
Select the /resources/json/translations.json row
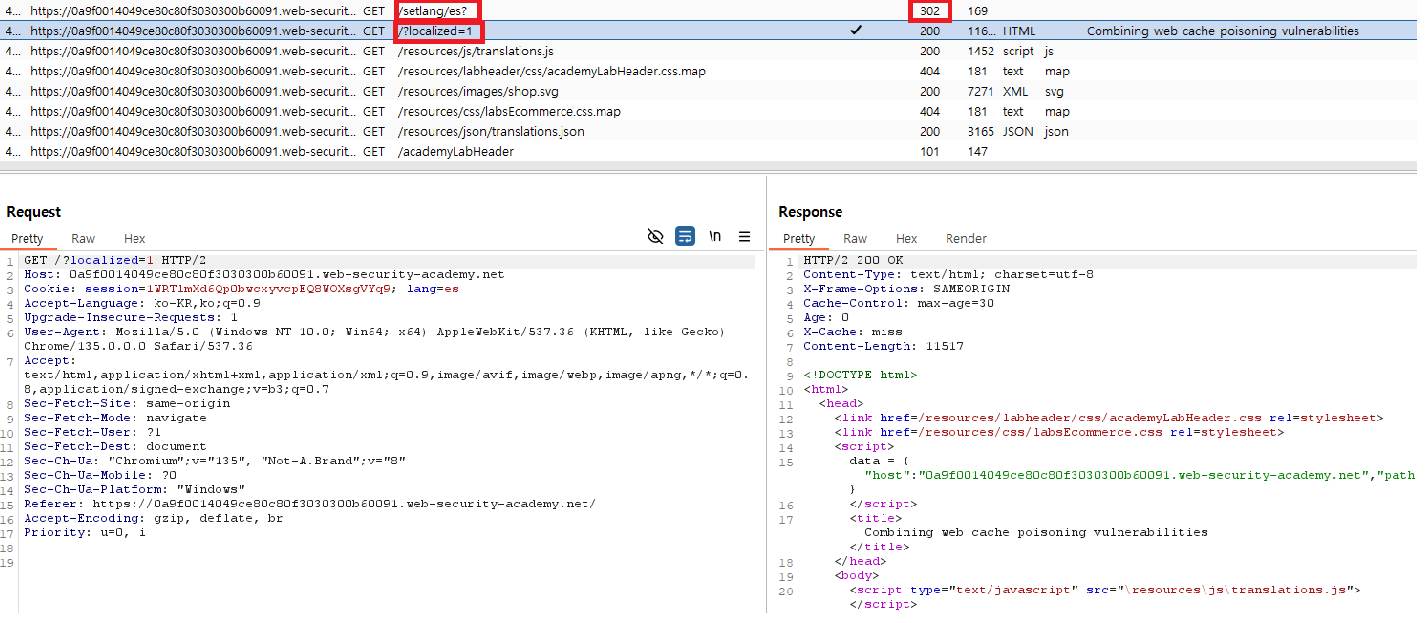(x=708, y=131)
